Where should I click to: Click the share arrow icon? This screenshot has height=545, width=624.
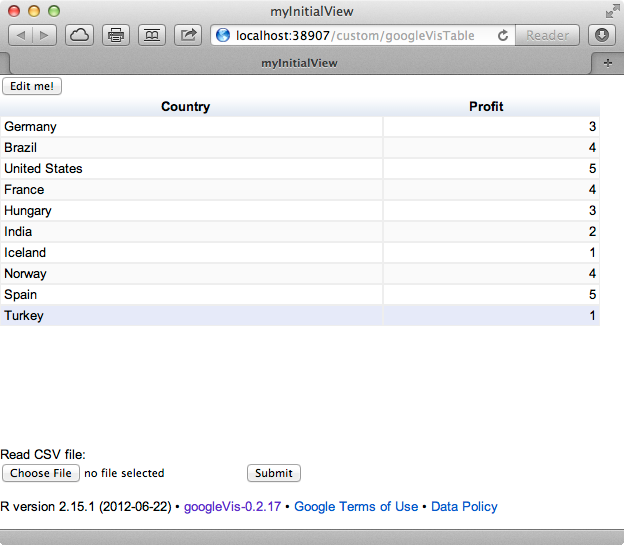(x=188, y=35)
